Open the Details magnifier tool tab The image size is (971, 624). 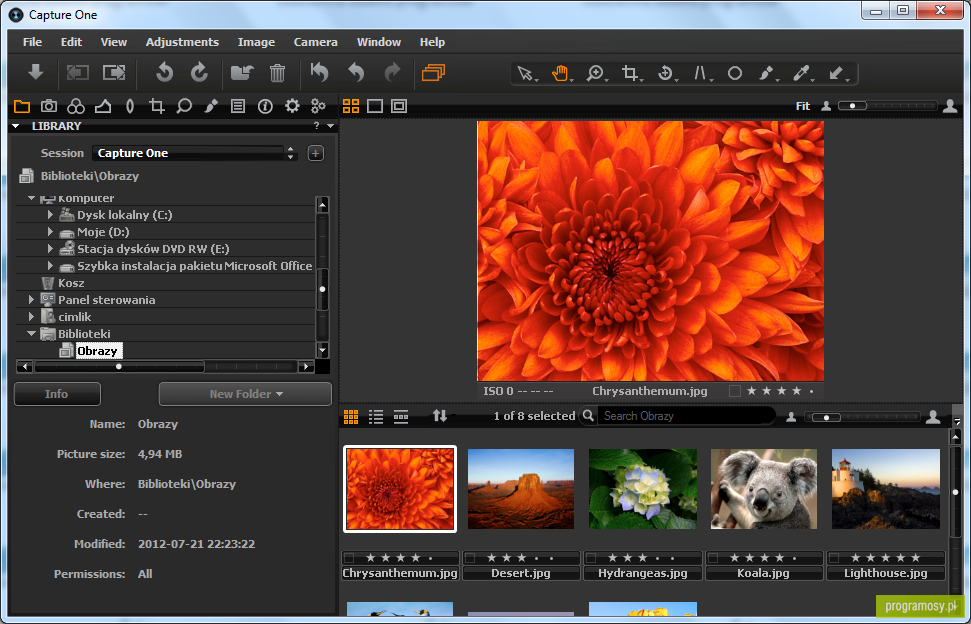click(184, 106)
